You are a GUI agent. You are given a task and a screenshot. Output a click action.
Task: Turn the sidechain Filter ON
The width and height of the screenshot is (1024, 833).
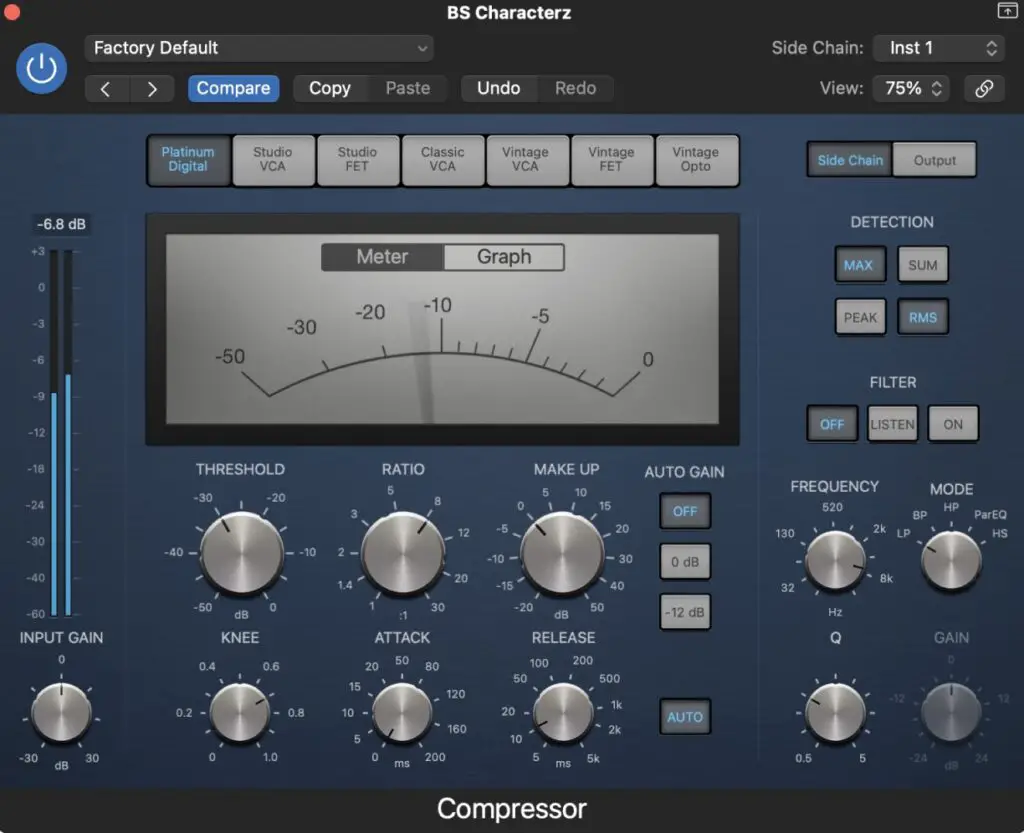pyautogui.click(x=952, y=423)
